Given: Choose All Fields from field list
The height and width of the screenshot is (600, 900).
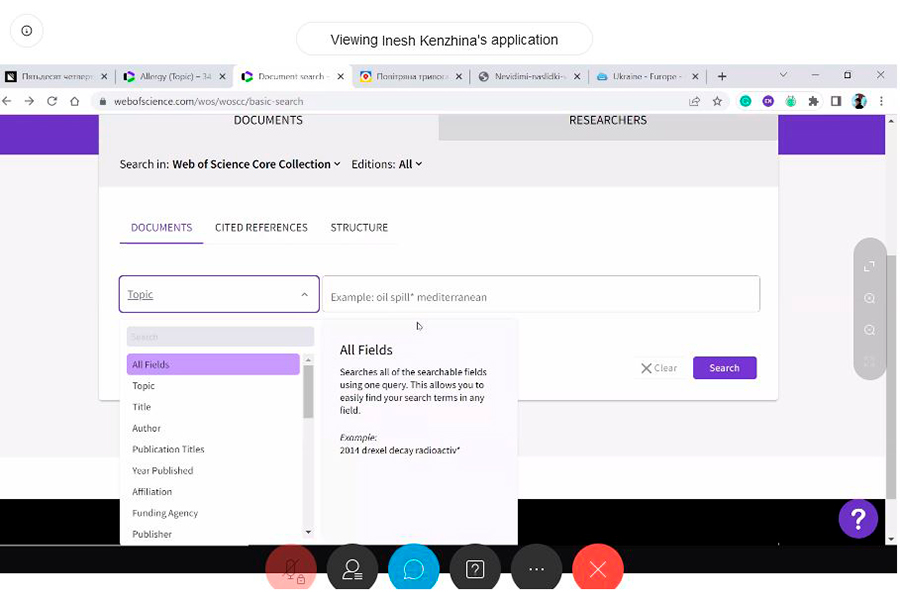Looking at the screenshot, I should pos(213,365).
